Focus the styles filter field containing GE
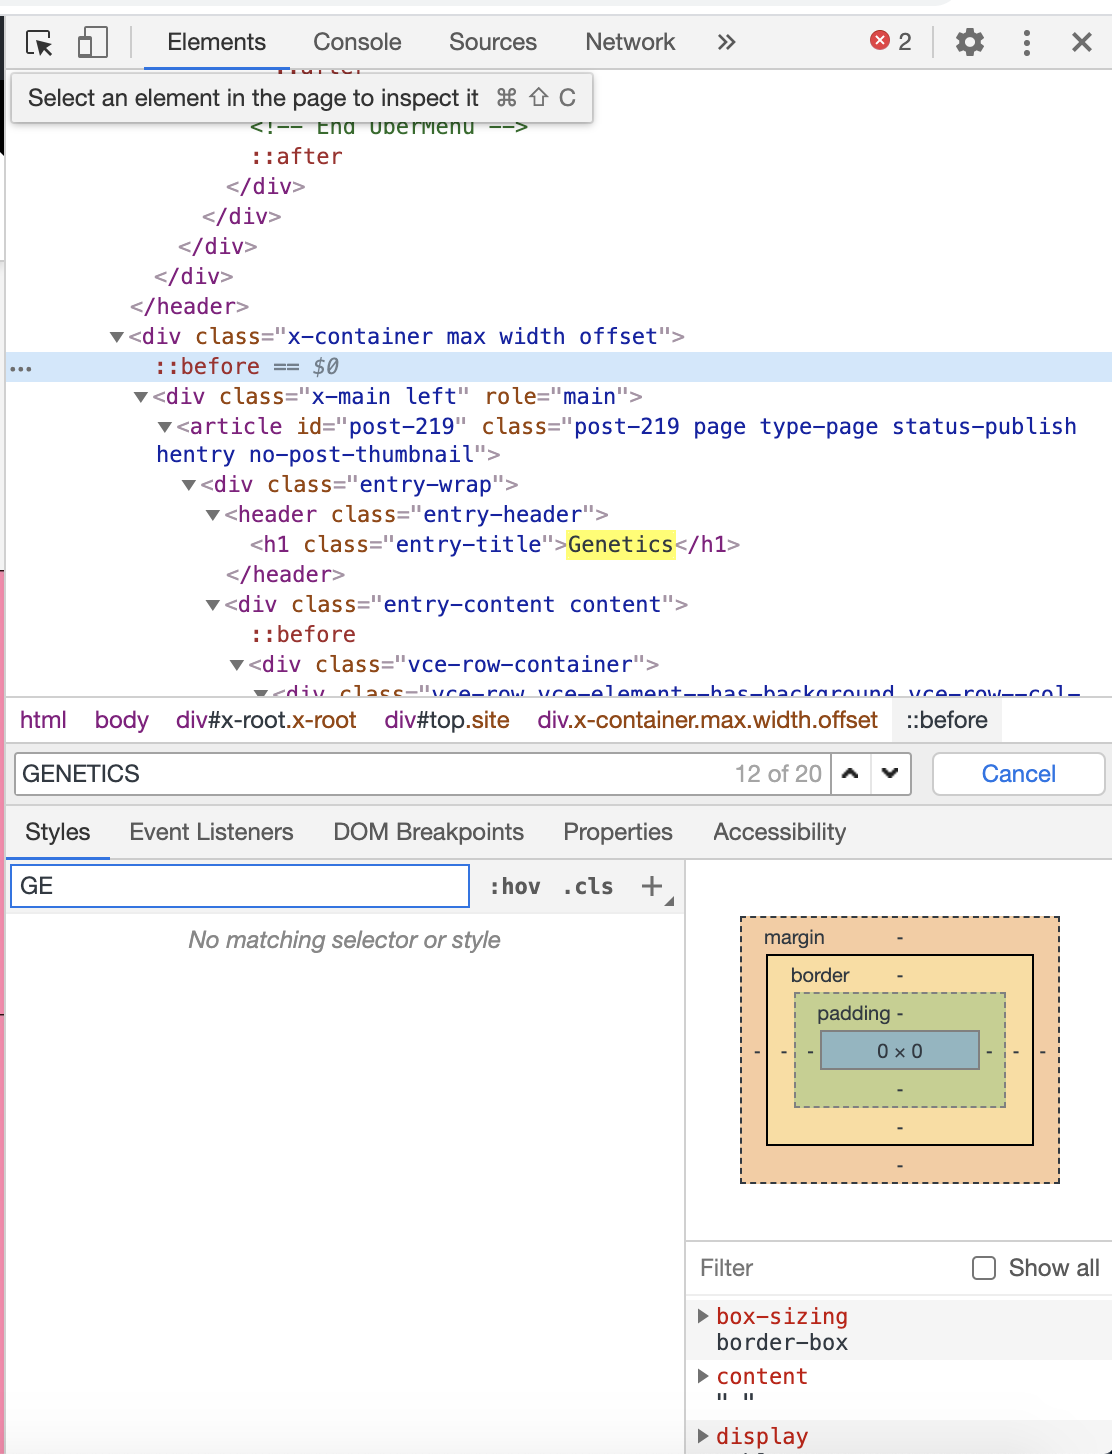1112x1454 pixels. coord(240,886)
